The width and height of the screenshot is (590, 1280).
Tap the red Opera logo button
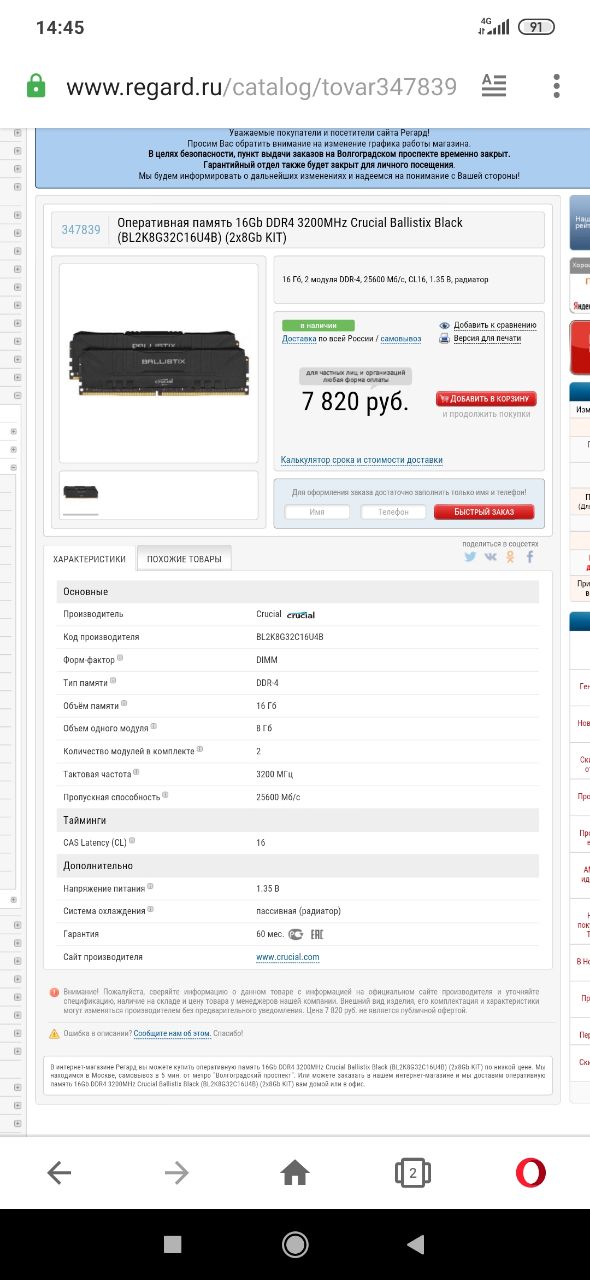(531, 1172)
